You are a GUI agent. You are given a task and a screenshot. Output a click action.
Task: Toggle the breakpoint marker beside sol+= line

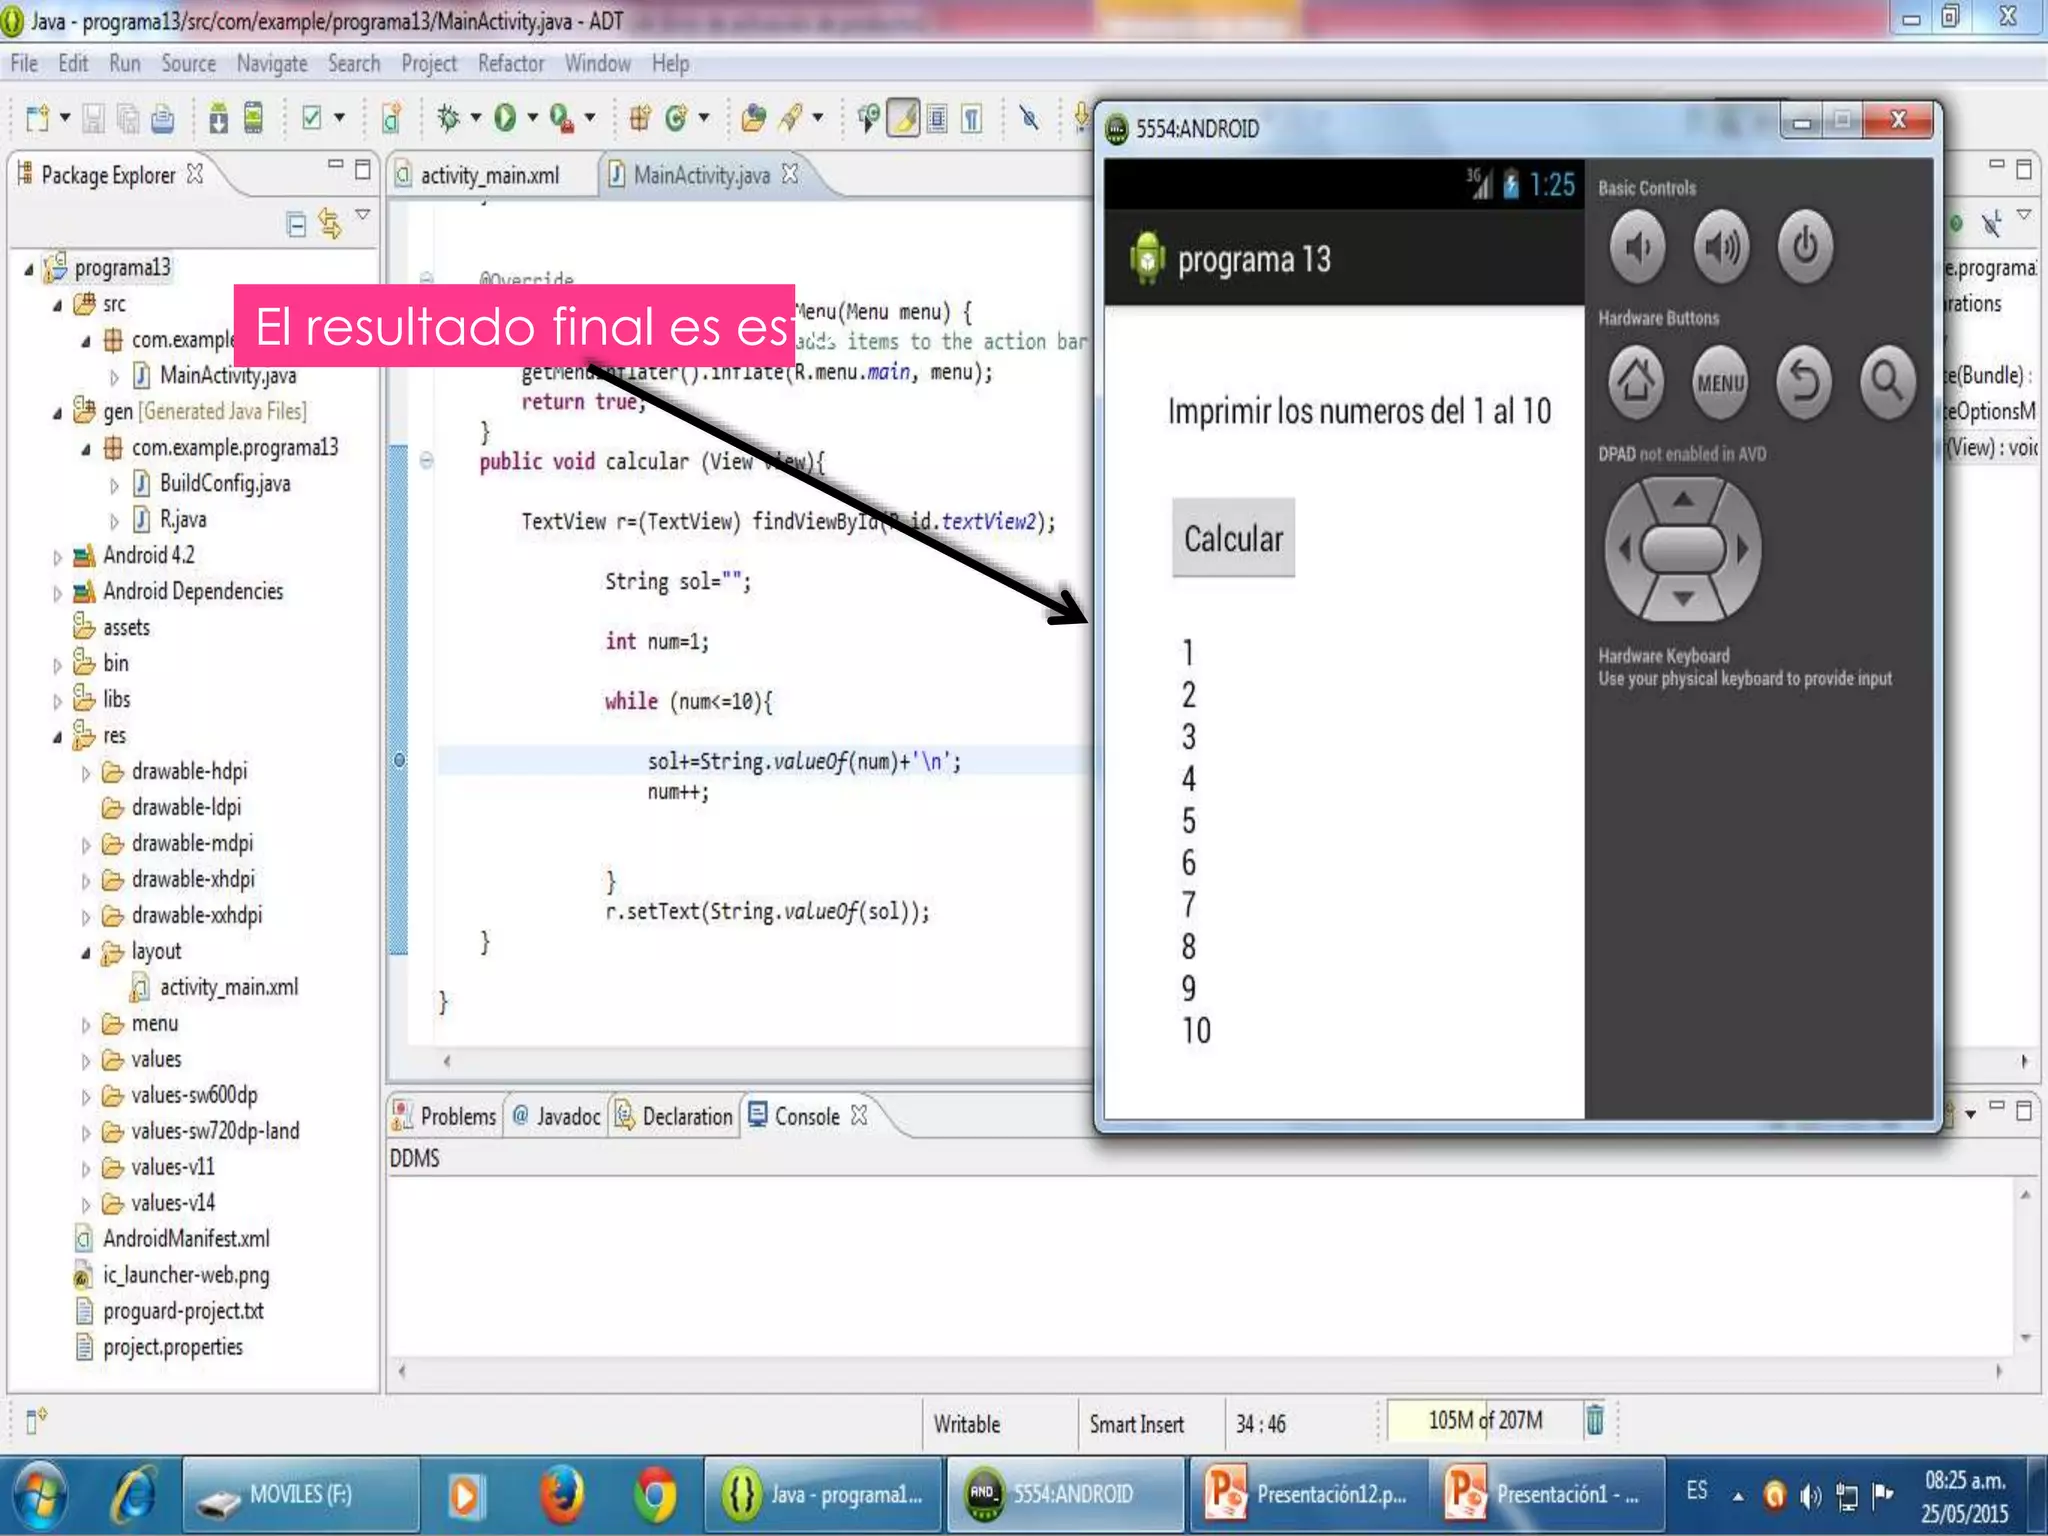pos(399,761)
